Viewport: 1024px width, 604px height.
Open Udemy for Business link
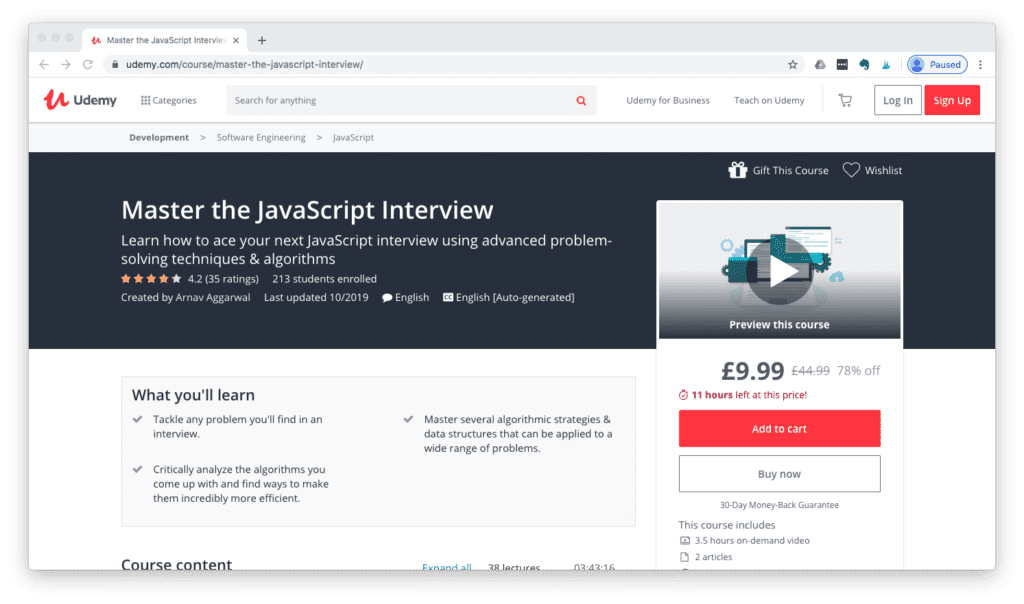pyautogui.click(x=667, y=101)
